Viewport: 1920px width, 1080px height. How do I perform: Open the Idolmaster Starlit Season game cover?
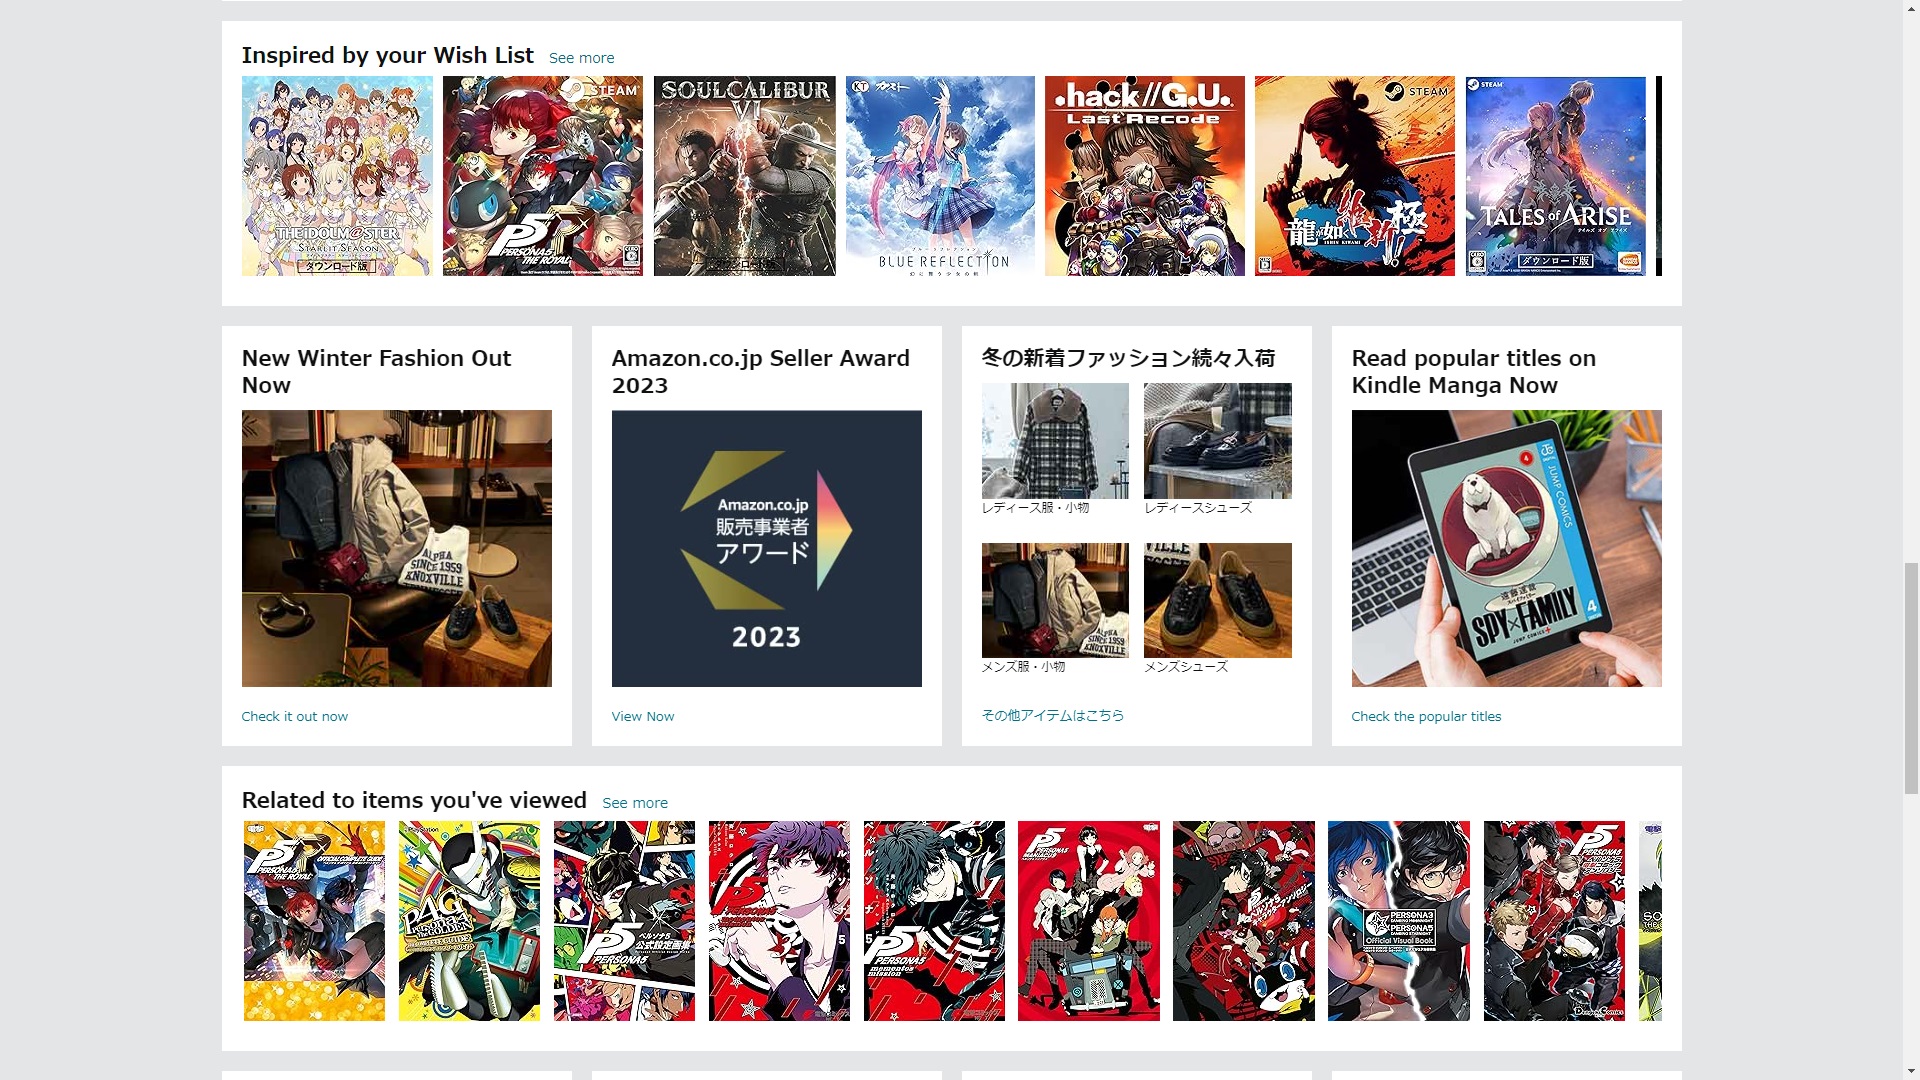(337, 176)
